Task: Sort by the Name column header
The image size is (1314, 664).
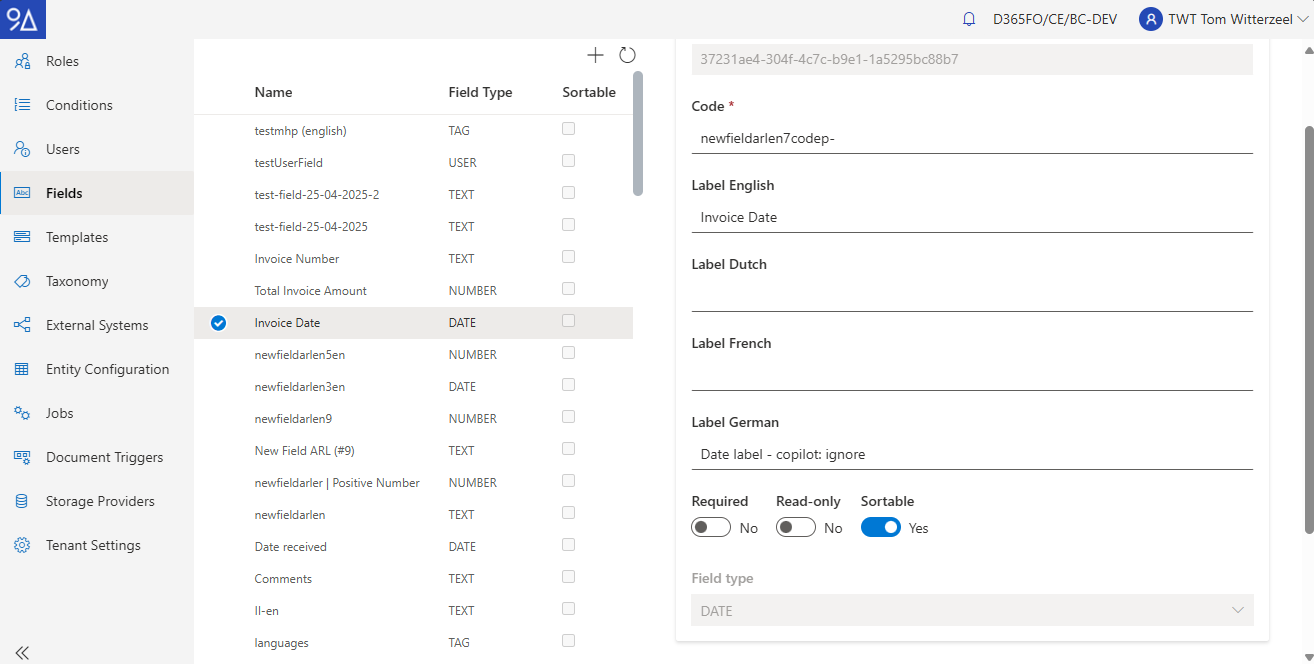Action: tap(274, 92)
